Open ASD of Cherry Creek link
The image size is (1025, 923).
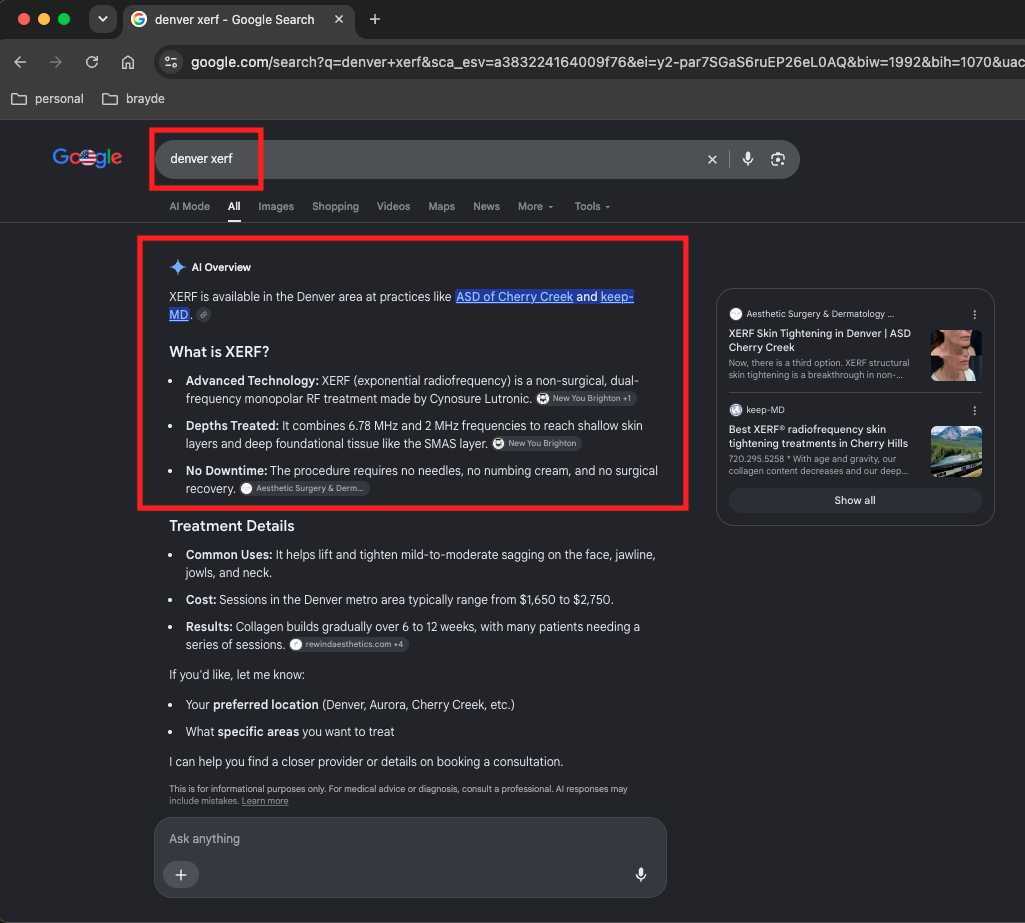514,297
